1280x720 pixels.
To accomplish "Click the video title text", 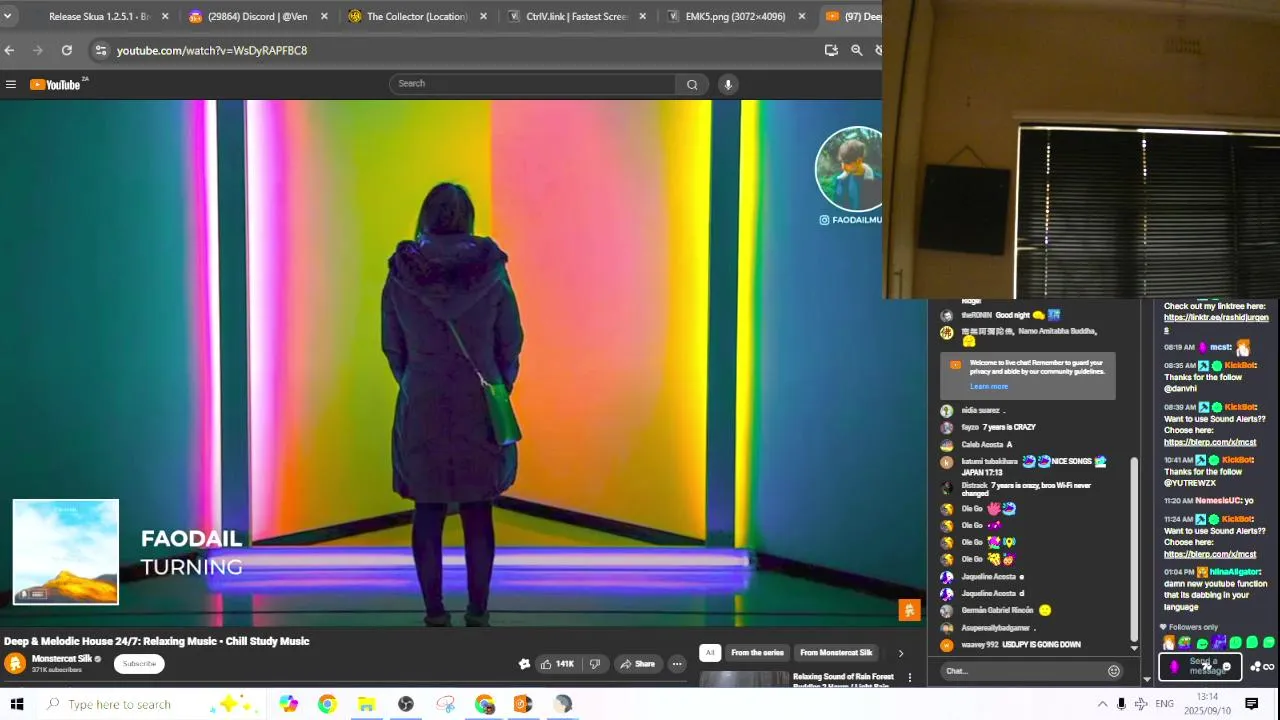I will point(157,641).
